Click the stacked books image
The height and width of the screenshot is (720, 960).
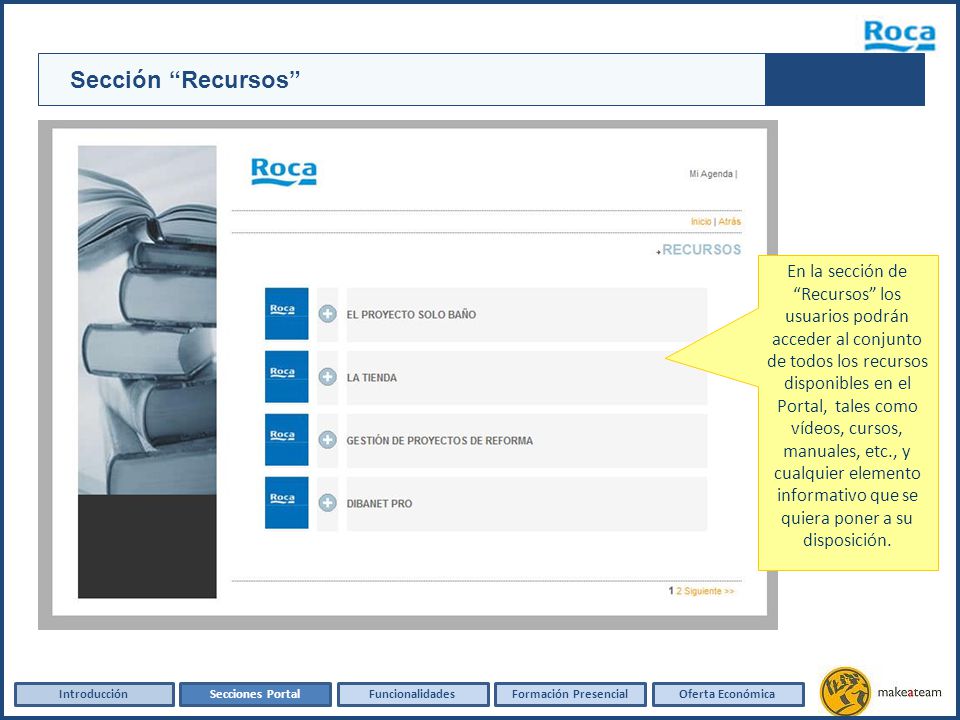tap(147, 320)
